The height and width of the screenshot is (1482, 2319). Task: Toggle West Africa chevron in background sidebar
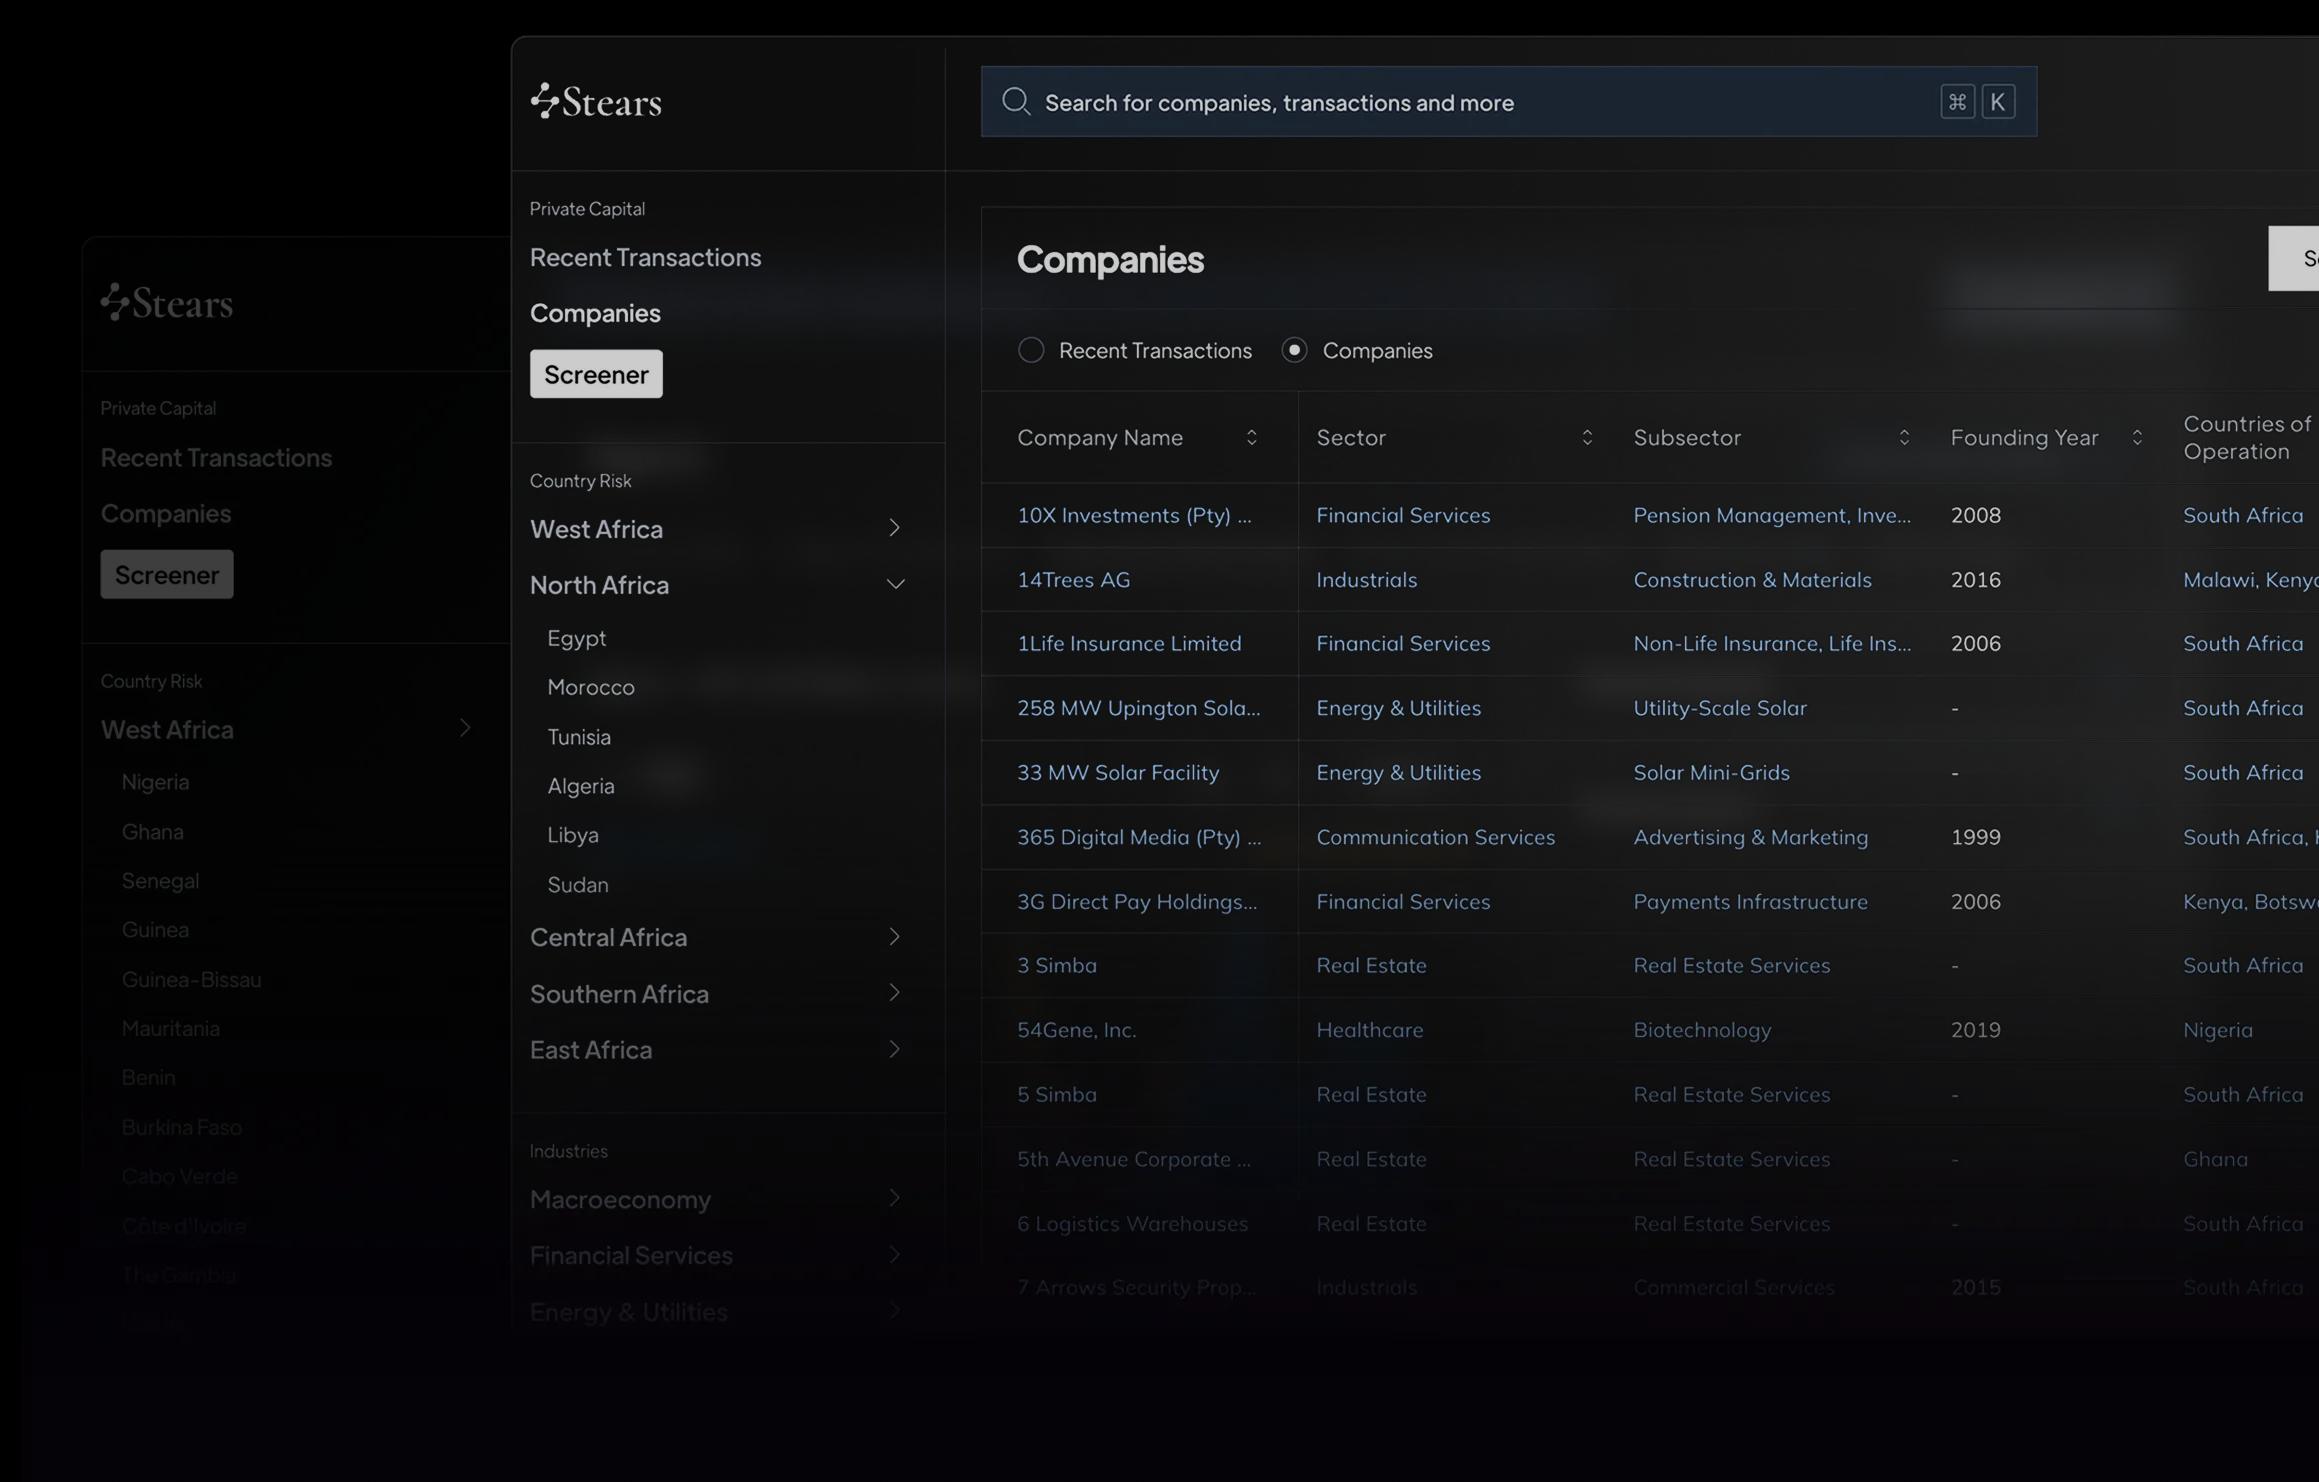(x=465, y=728)
